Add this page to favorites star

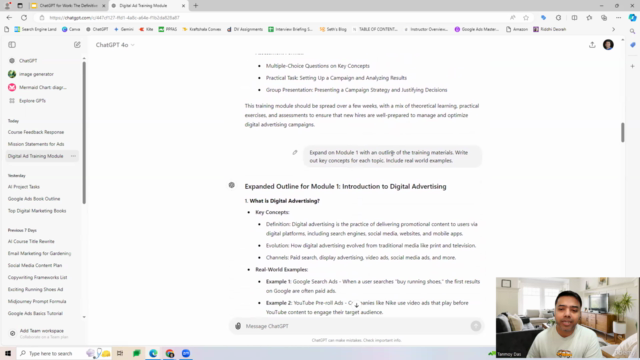click(526, 18)
